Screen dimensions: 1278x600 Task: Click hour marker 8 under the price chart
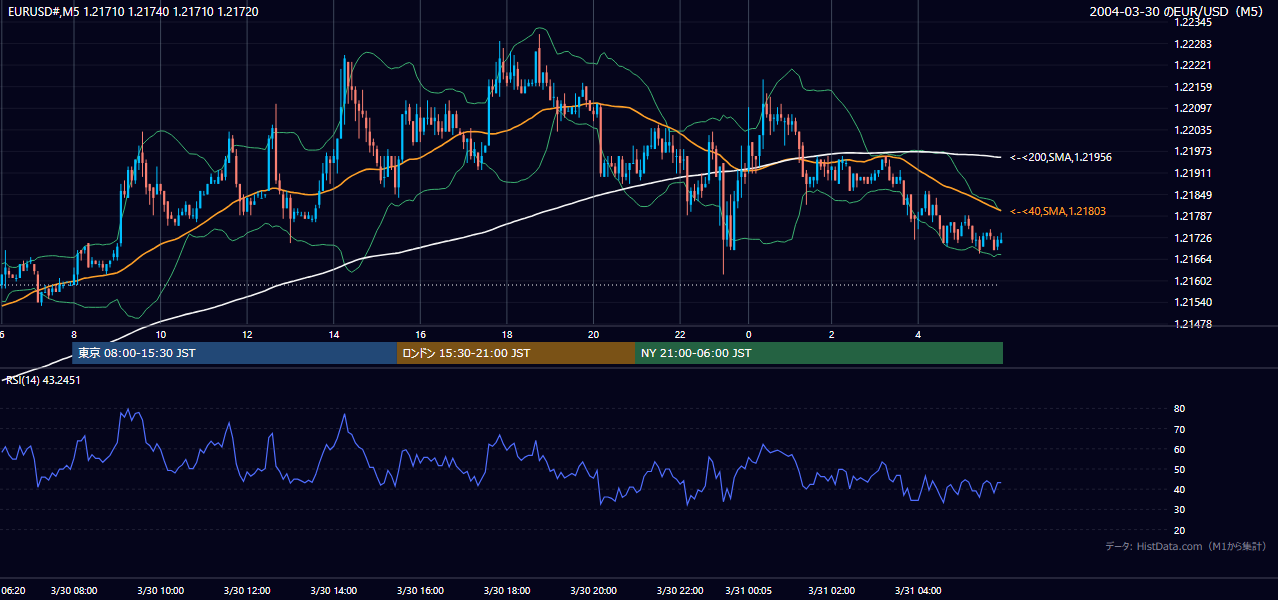[75, 335]
